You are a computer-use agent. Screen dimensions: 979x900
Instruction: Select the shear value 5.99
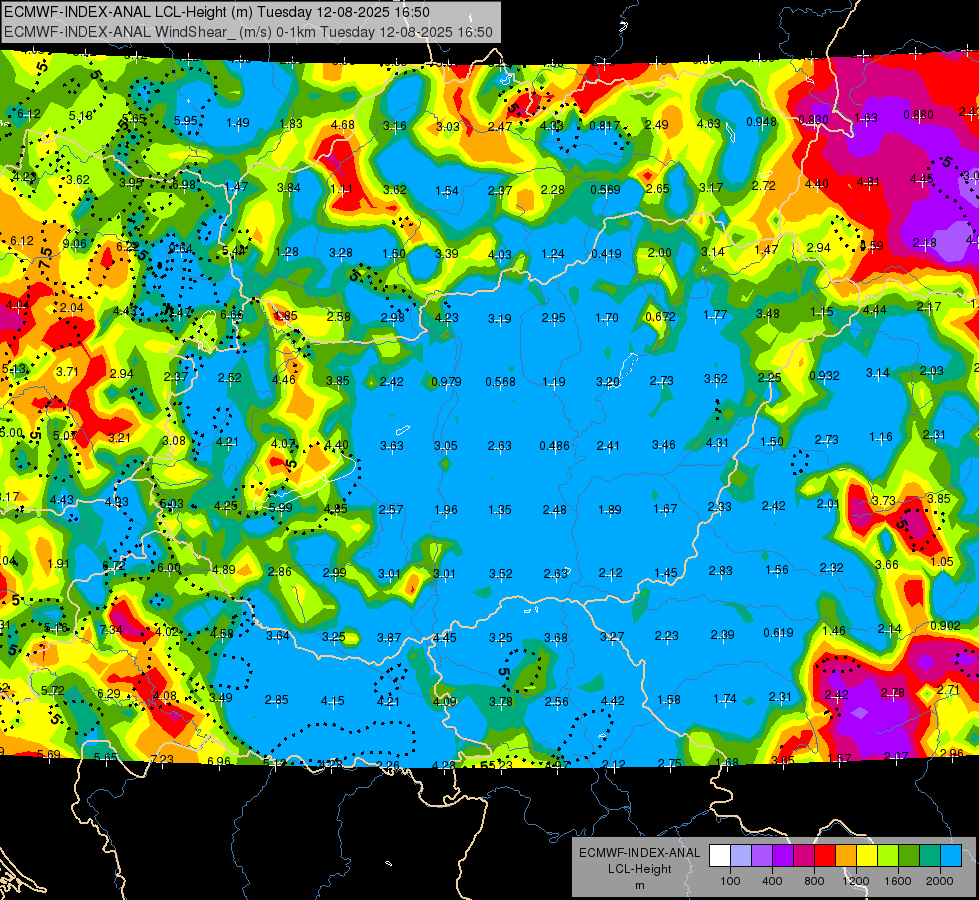[280, 508]
